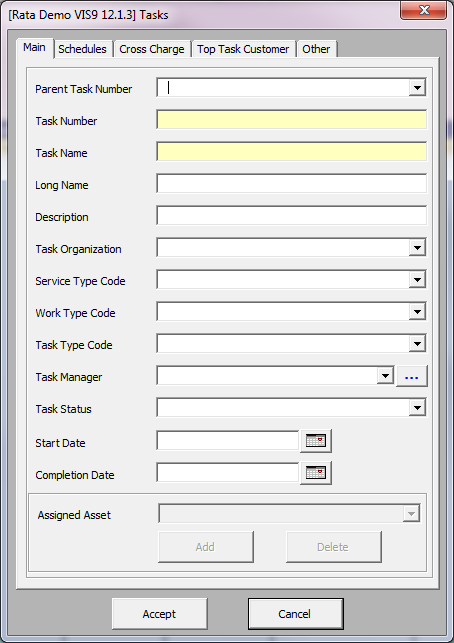Focus the yellow Task Name field
Viewport: 454px width, 643px height.
pyautogui.click(x=292, y=152)
